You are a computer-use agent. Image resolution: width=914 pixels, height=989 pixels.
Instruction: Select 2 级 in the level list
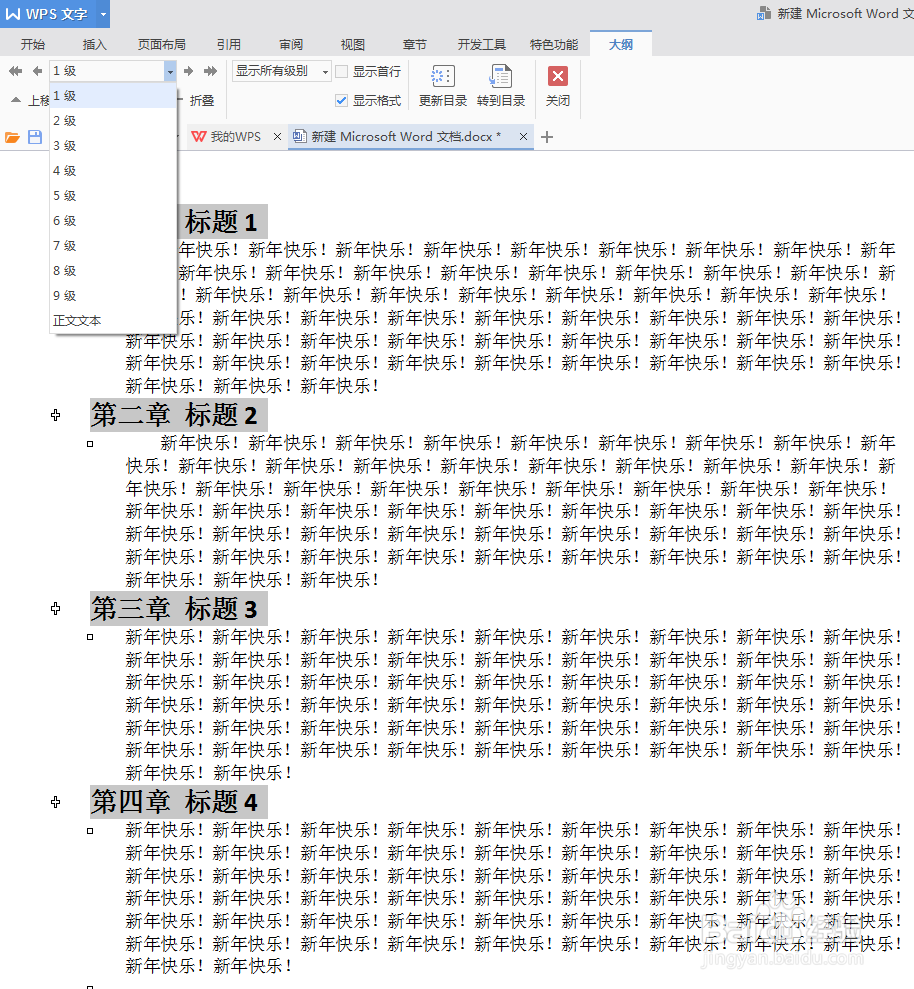tap(113, 120)
